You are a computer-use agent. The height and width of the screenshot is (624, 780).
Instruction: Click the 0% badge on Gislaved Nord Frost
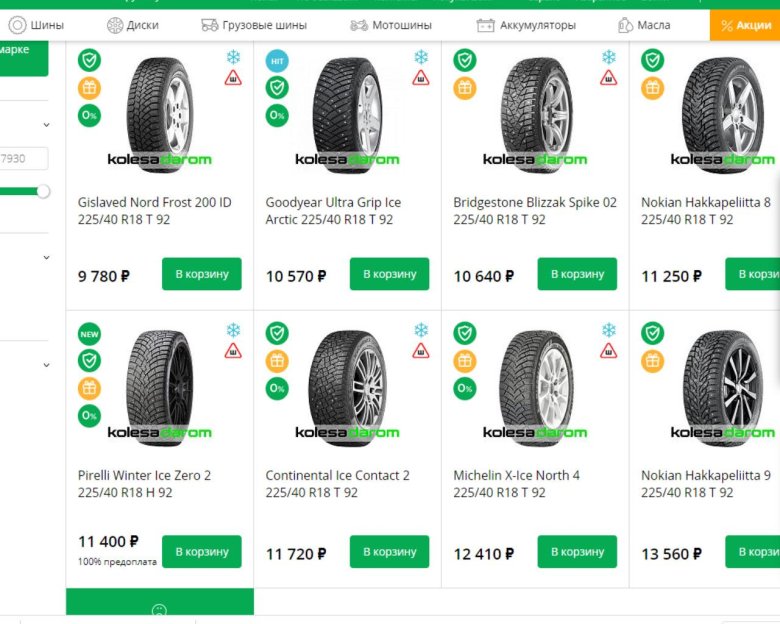90,115
